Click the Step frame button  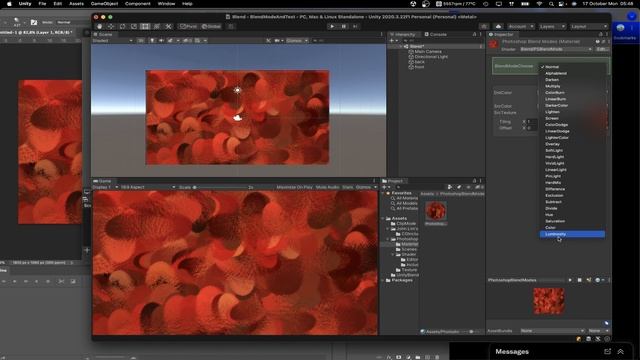(x=355, y=26)
